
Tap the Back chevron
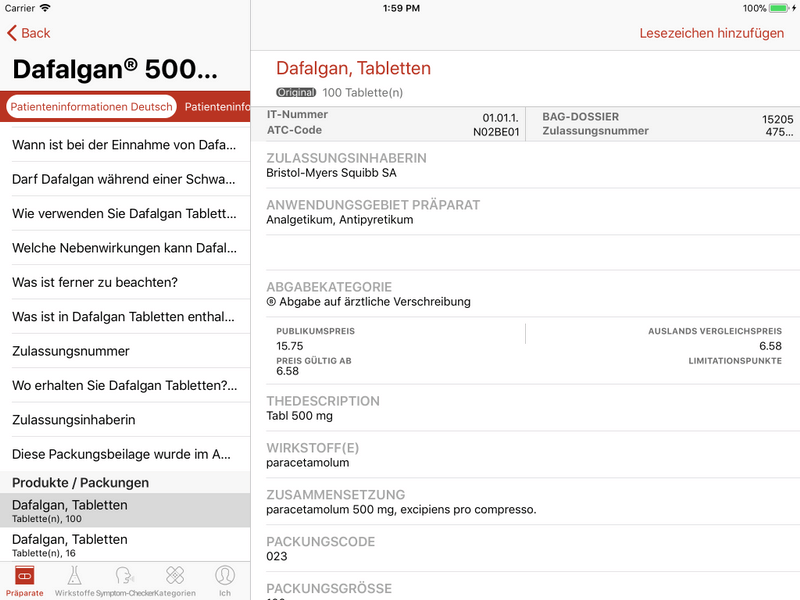click(x=13, y=33)
